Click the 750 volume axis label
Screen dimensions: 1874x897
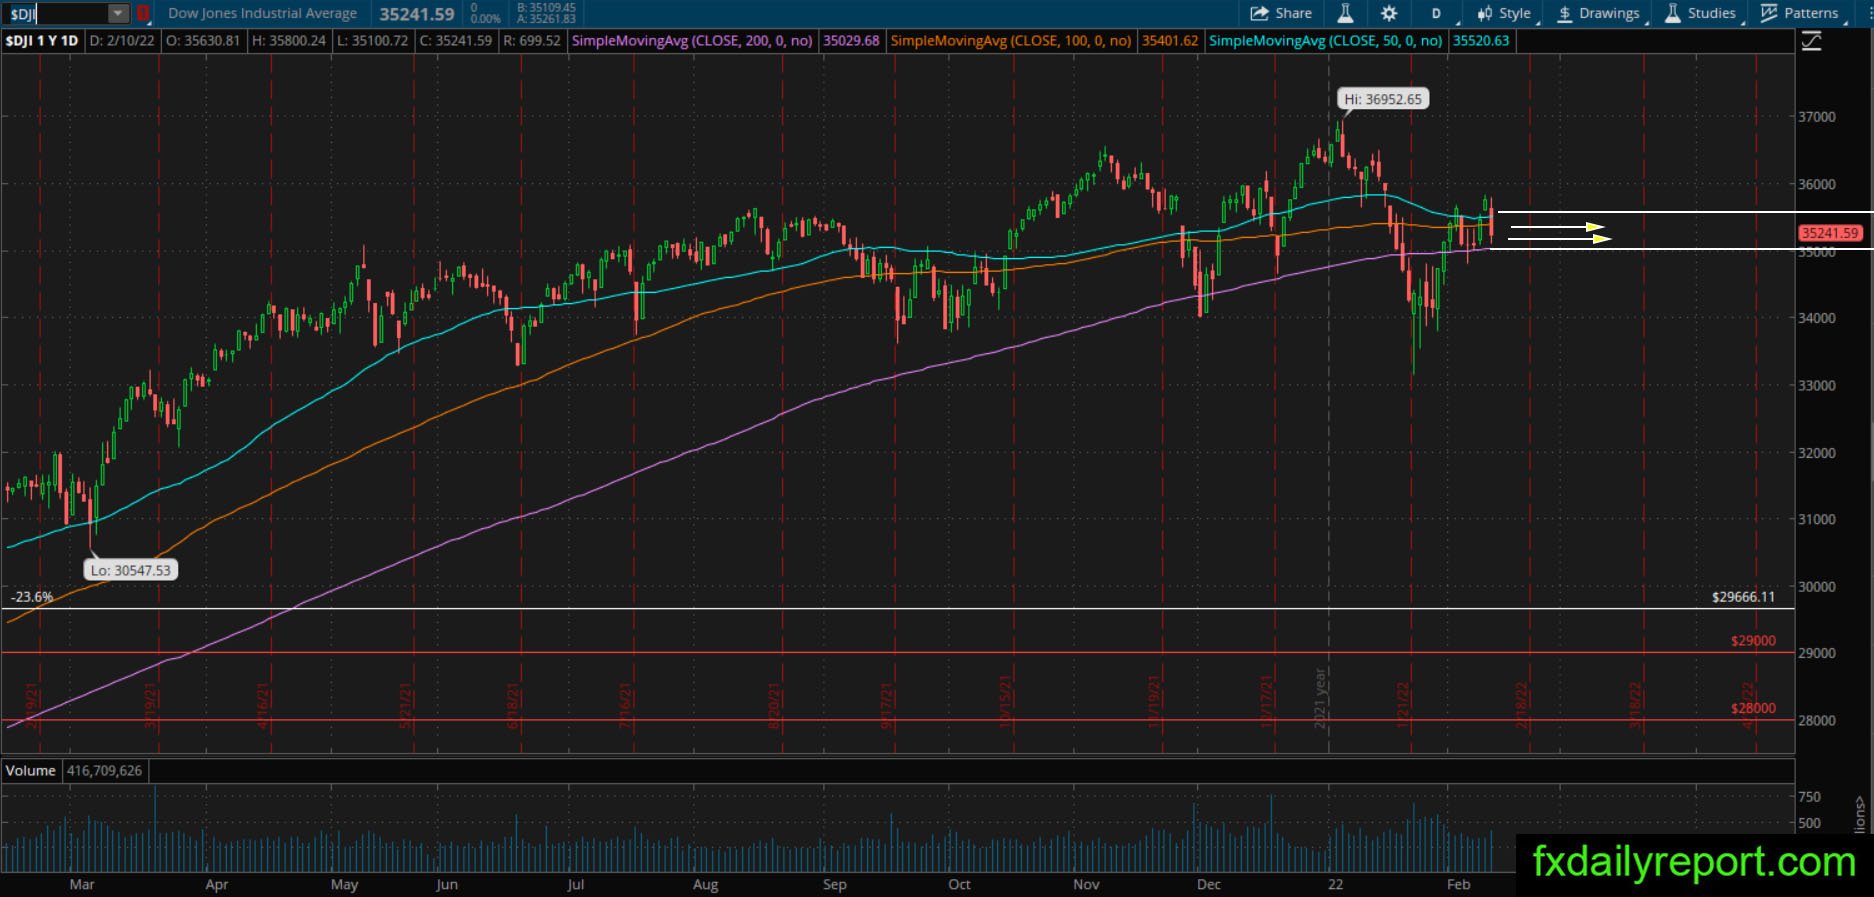(1809, 797)
